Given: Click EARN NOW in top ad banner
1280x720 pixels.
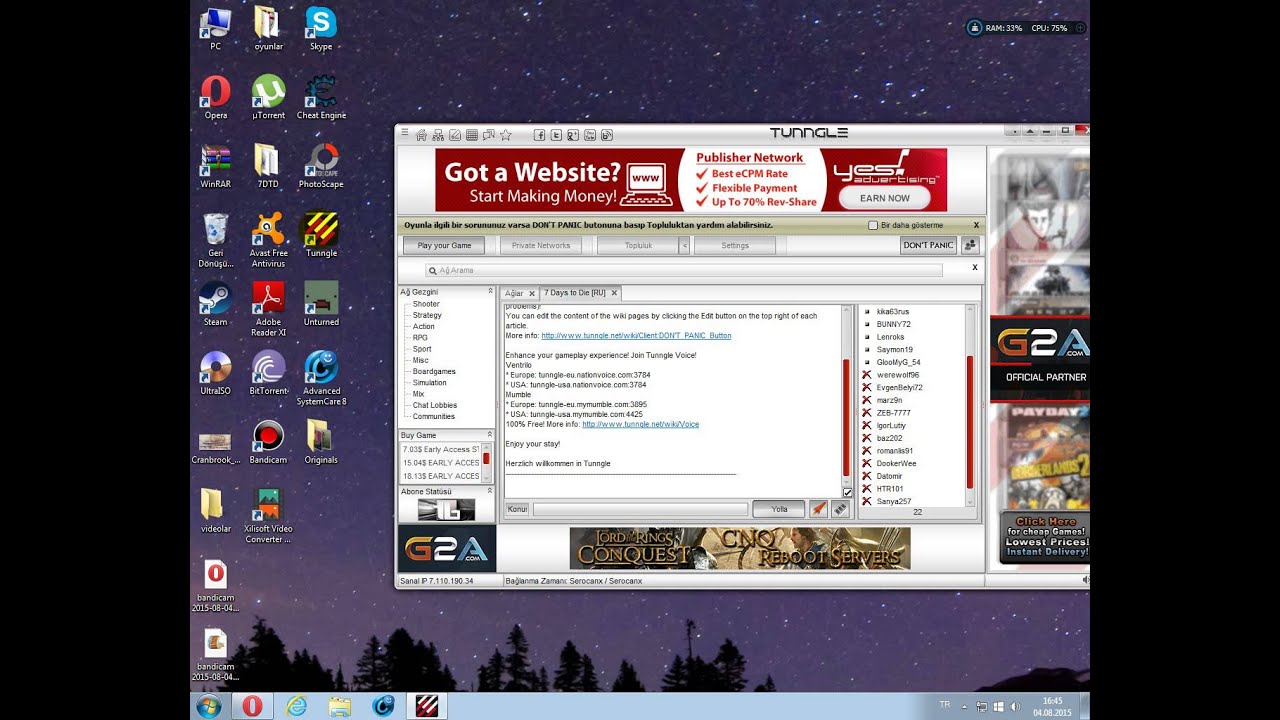Looking at the screenshot, I should (x=885, y=198).
